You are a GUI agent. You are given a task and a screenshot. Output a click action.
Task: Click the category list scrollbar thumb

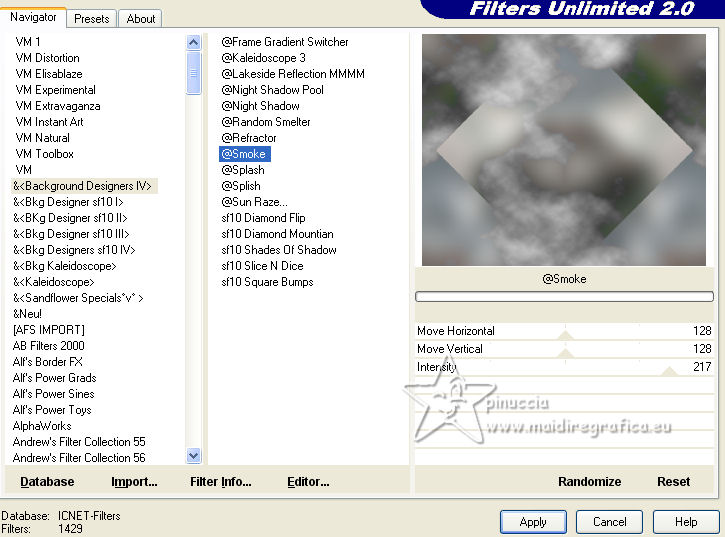pyautogui.click(x=194, y=73)
